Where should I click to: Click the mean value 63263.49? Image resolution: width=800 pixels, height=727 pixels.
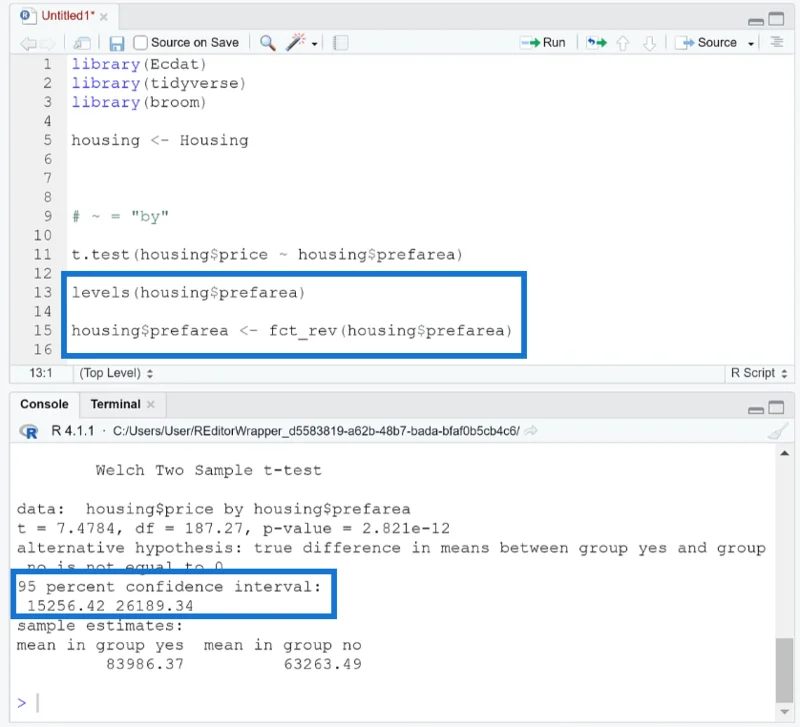coord(322,664)
